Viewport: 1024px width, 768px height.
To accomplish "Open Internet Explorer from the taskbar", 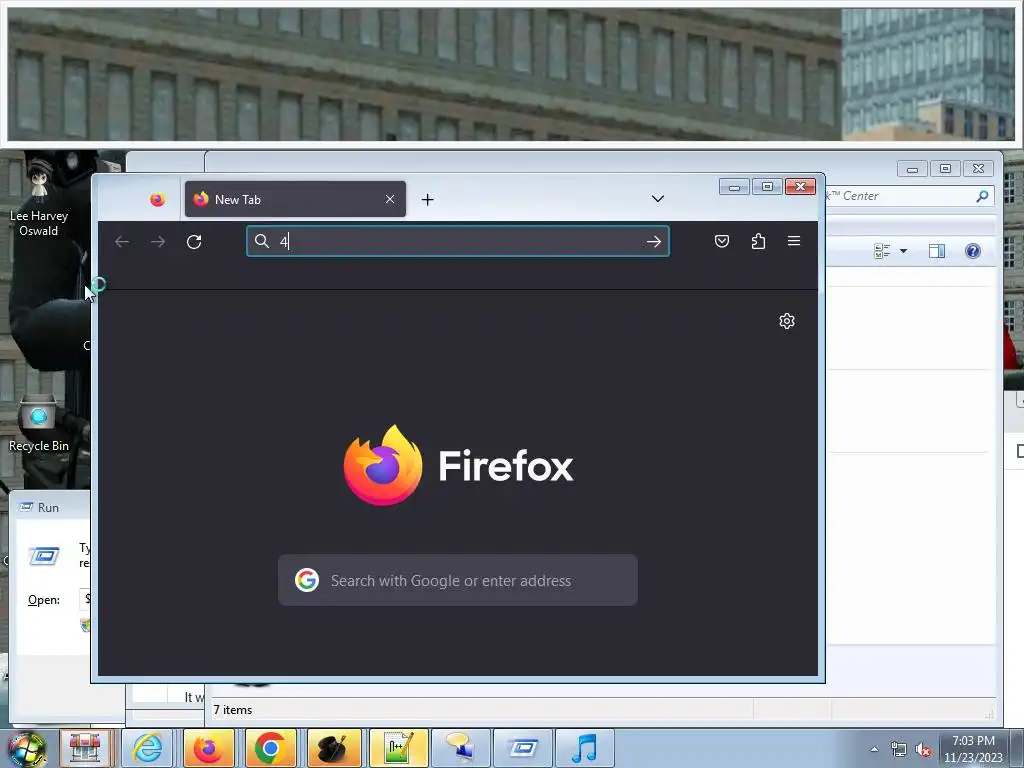I will tap(148, 748).
